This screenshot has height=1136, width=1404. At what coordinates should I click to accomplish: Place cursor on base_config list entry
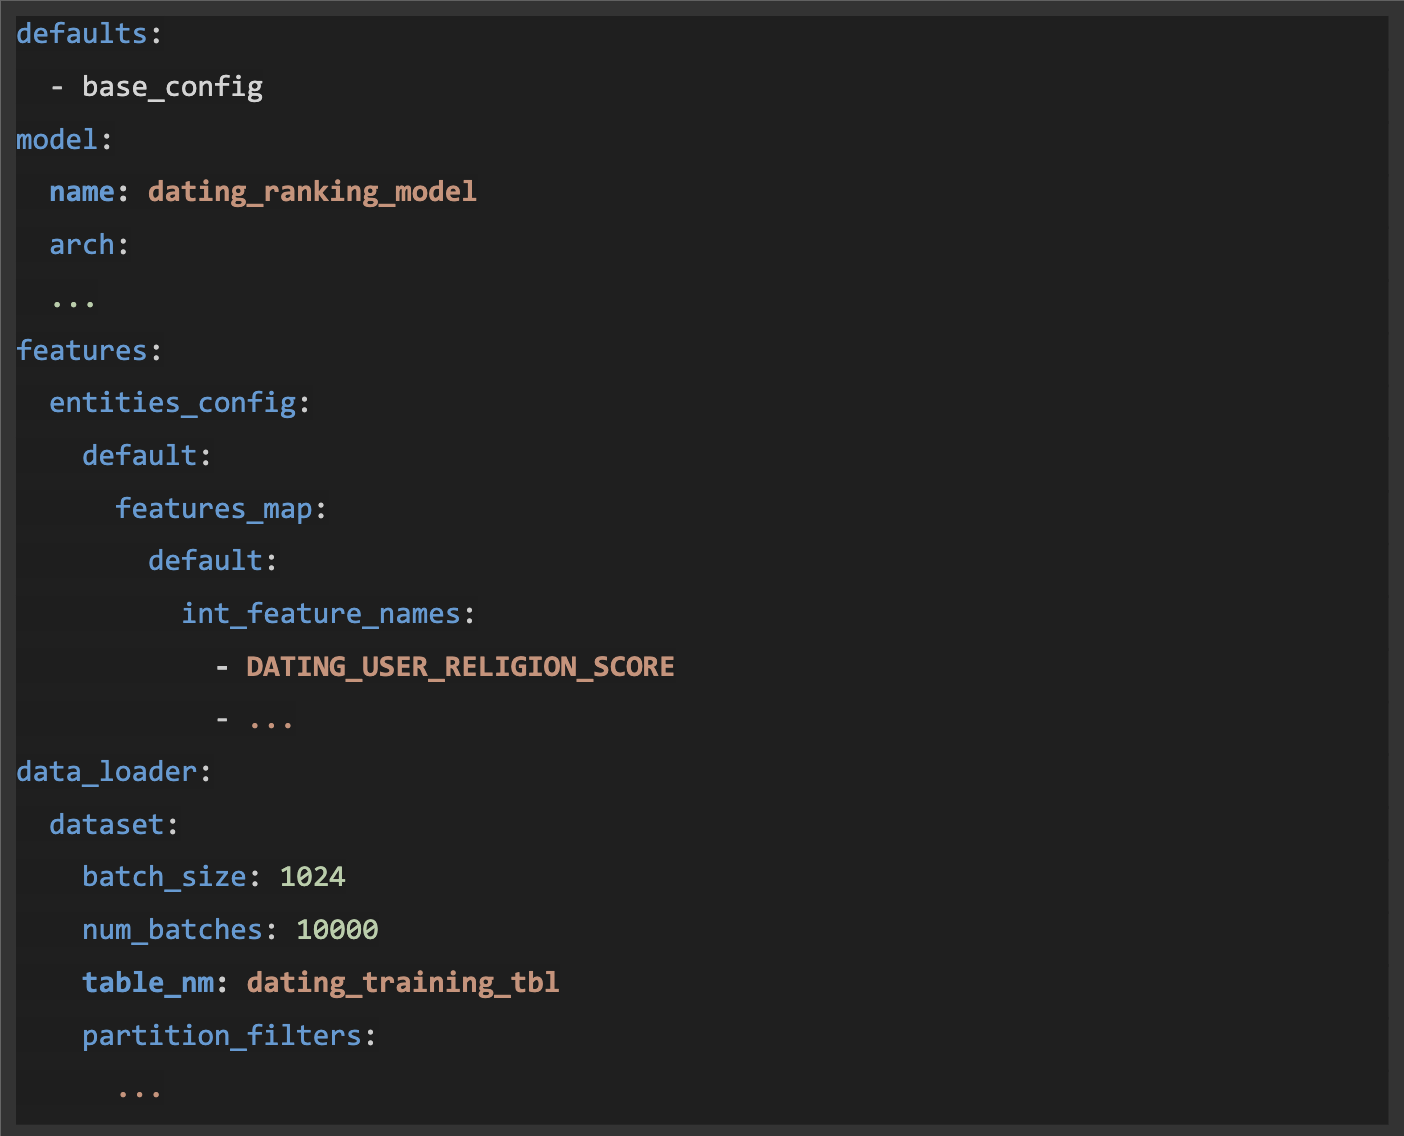click(172, 87)
